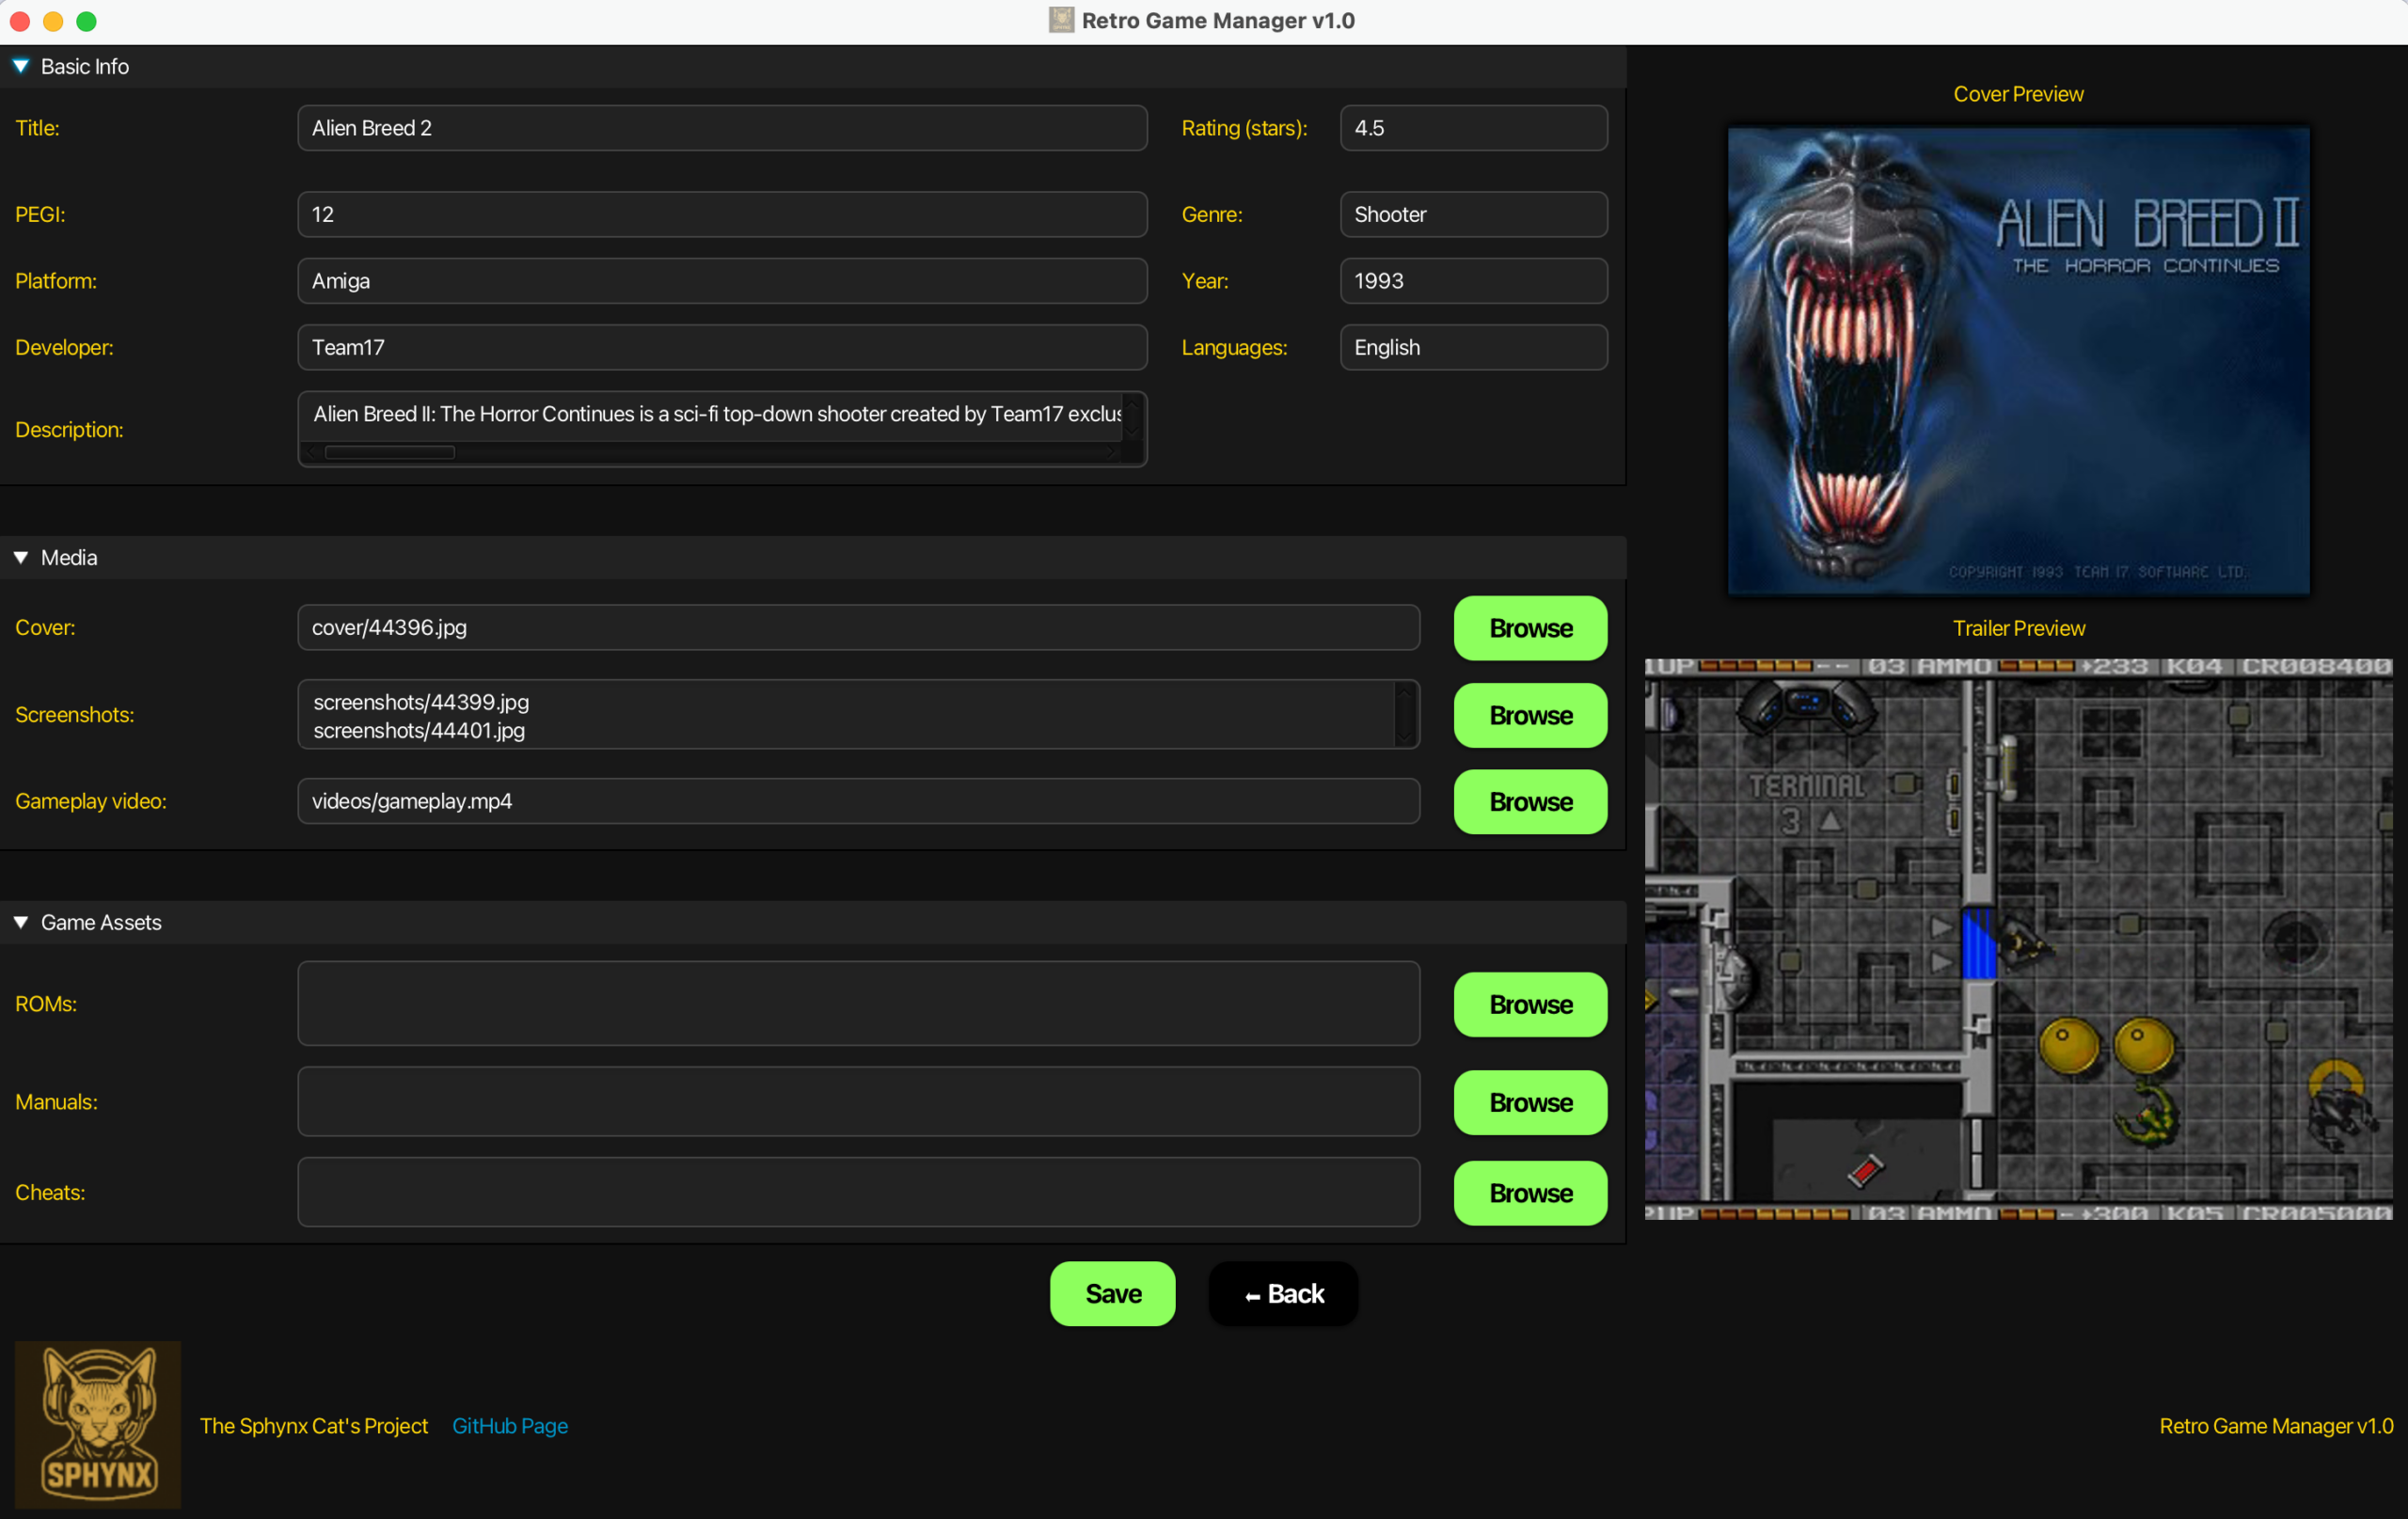The height and width of the screenshot is (1519, 2408).
Task: Click the Back arrow button
Action: click(1283, 1293)
